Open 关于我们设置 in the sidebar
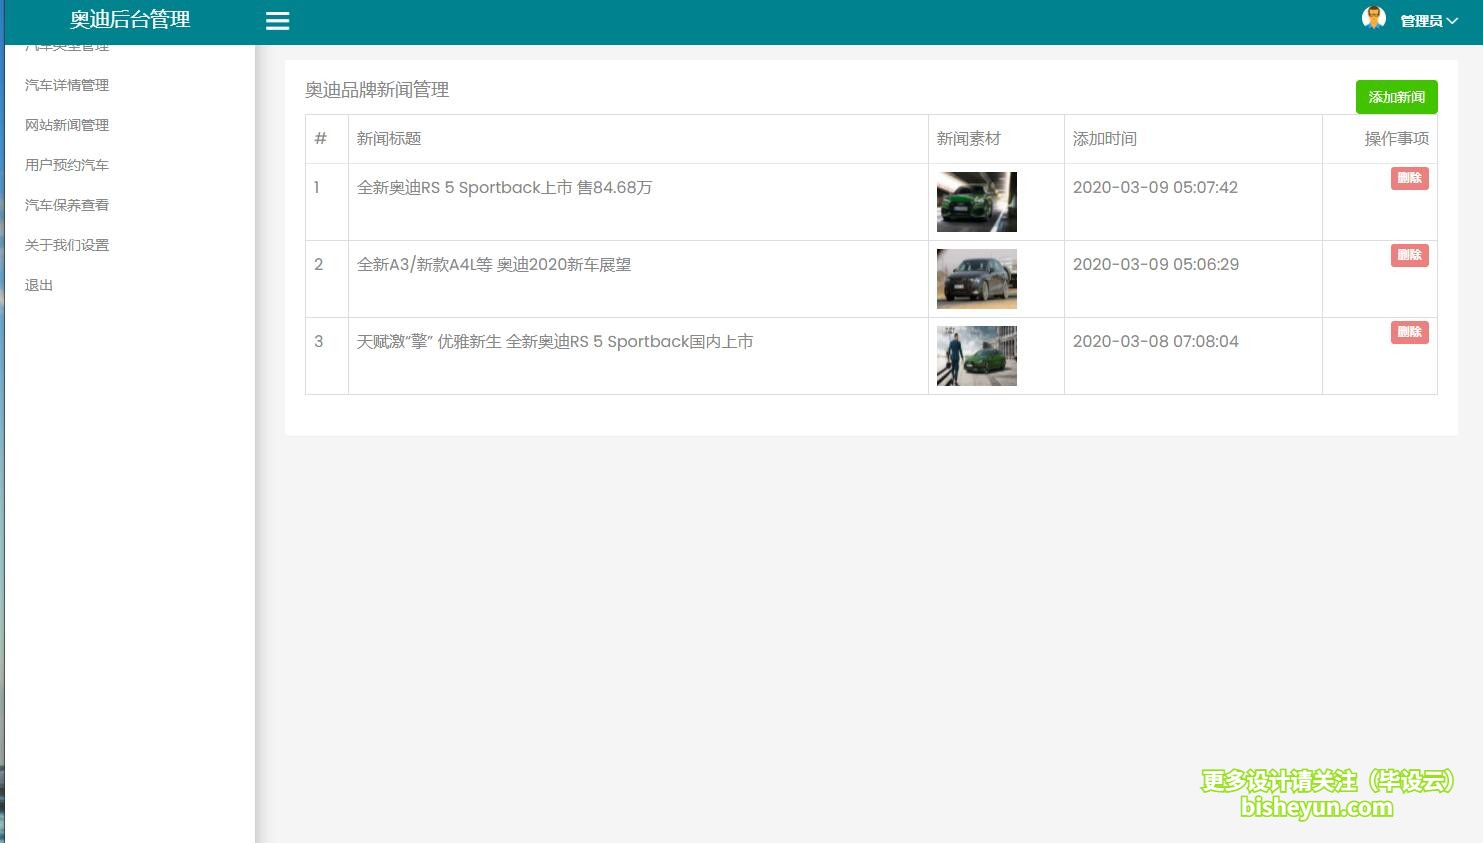 (x=67, y=245)
